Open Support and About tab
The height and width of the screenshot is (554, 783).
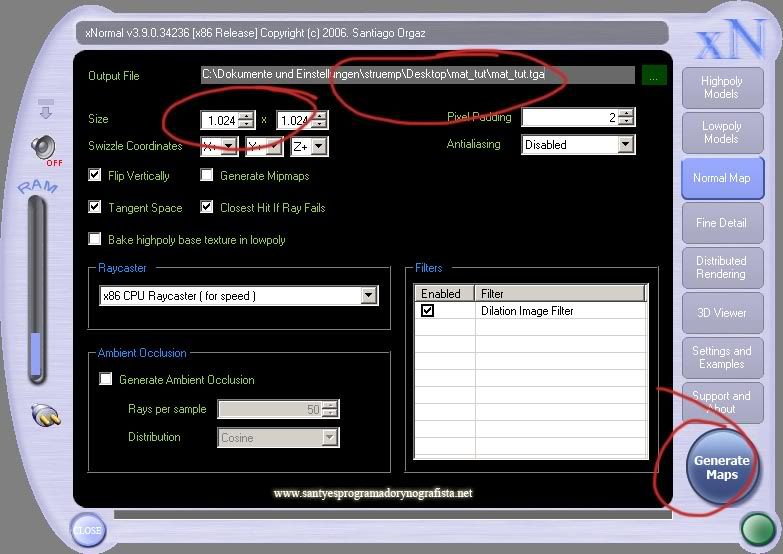tap(722, 403)
